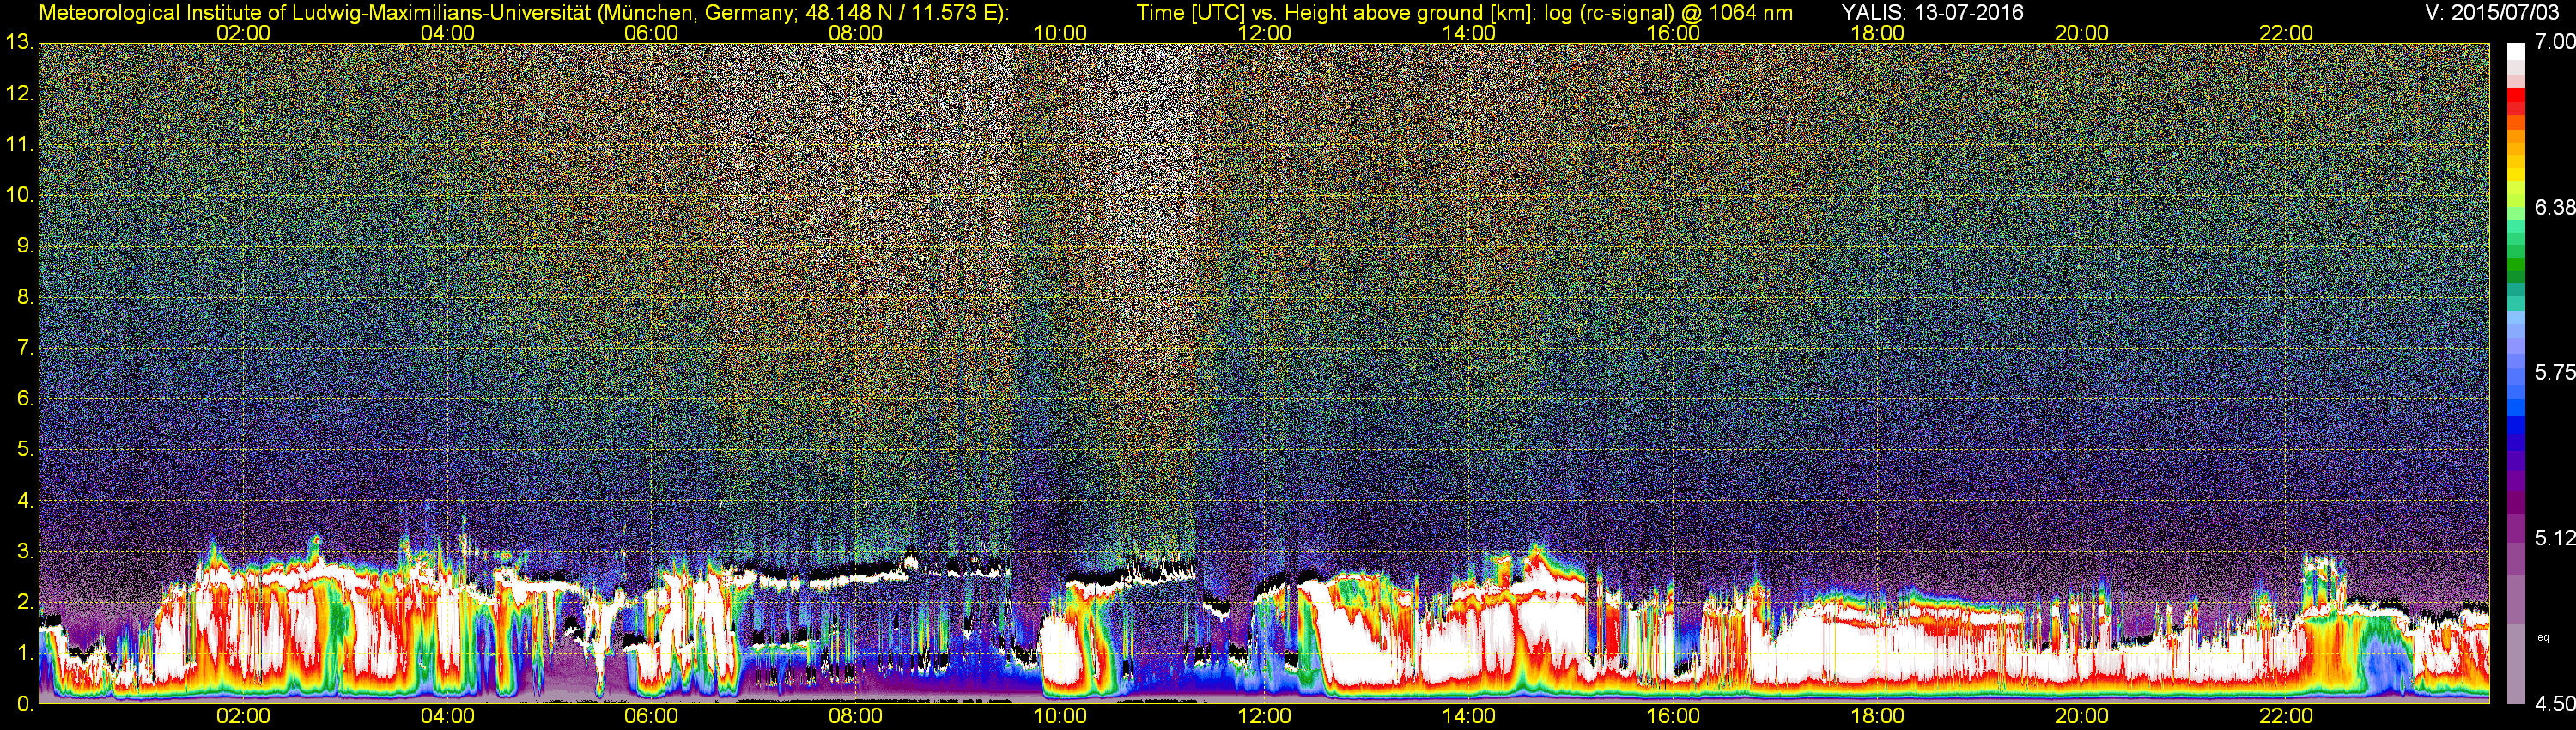Screen dimensions: 2576x730
Task: Click the 10:00 label on the top time axis
Action: (x=1060, y=33)
